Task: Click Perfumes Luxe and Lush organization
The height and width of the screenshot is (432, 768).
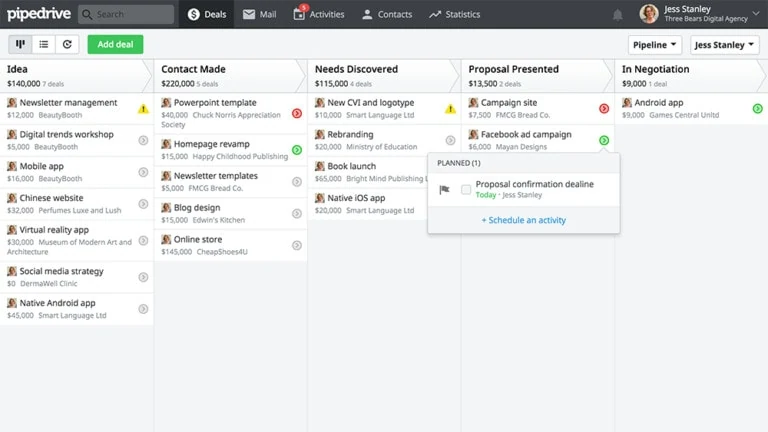Action: tap(80, 210)
